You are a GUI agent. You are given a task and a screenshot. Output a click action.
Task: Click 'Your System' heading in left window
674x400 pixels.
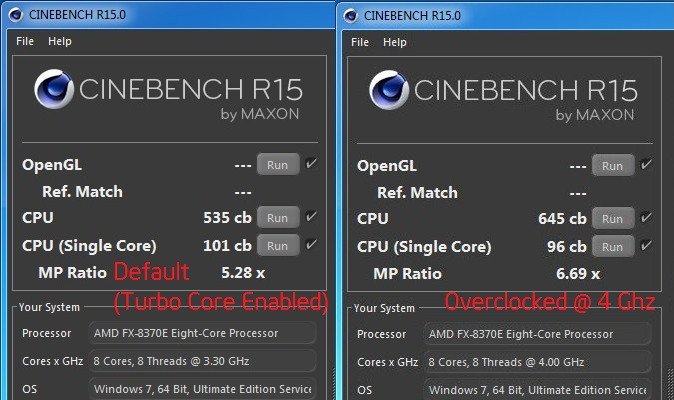click(49, 307)
